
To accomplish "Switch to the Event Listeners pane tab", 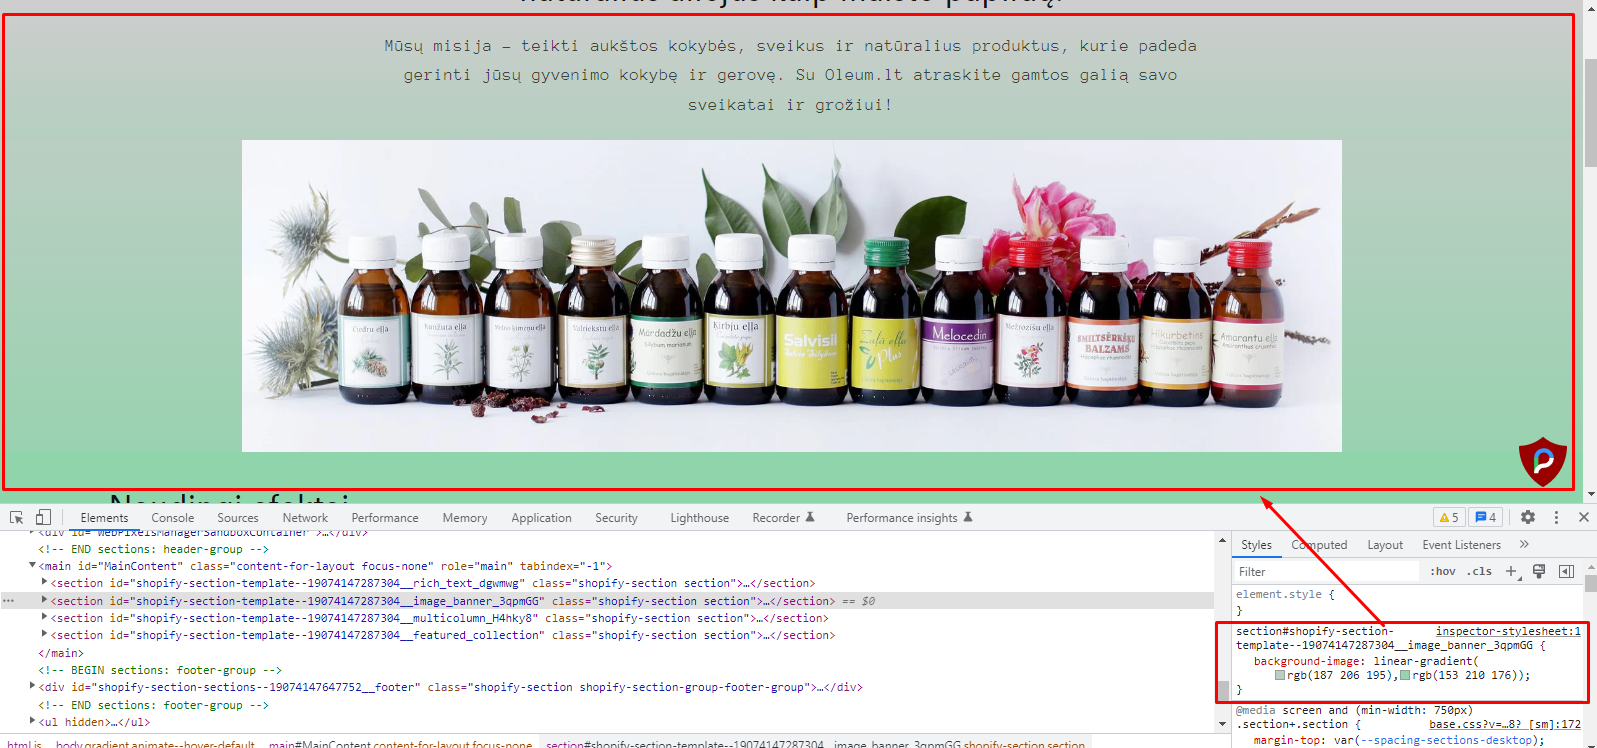I will point(1461,544).
